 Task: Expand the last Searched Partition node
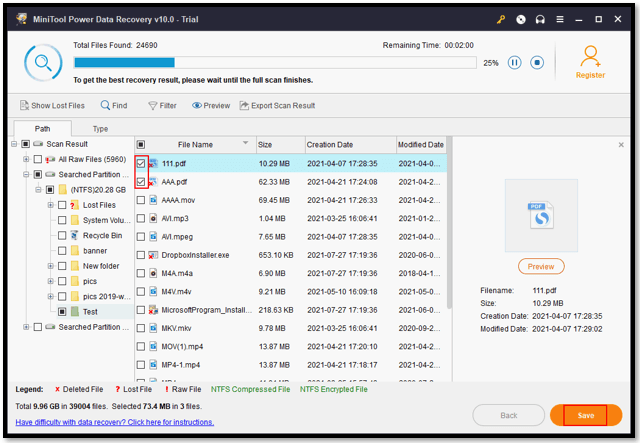click(26, 327)
